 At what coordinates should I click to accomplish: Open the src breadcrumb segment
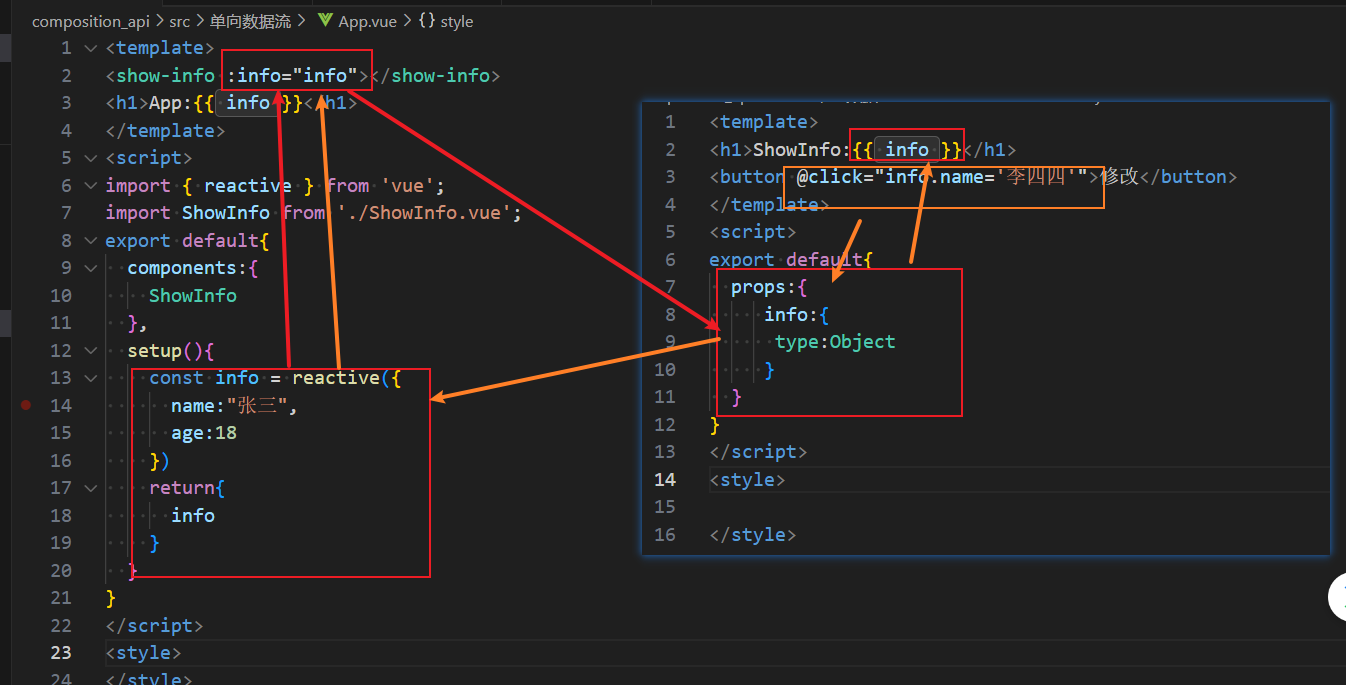tap(179, 21)
